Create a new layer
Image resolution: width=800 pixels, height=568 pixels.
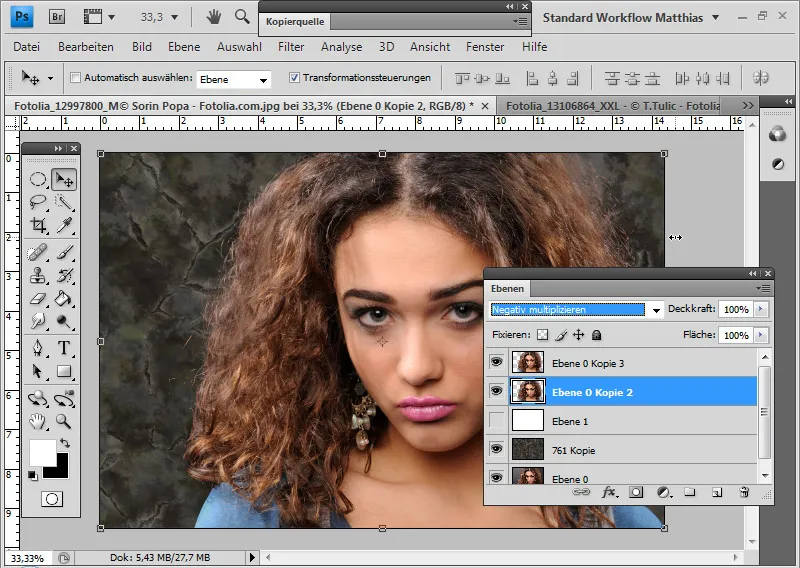point(717,492)
